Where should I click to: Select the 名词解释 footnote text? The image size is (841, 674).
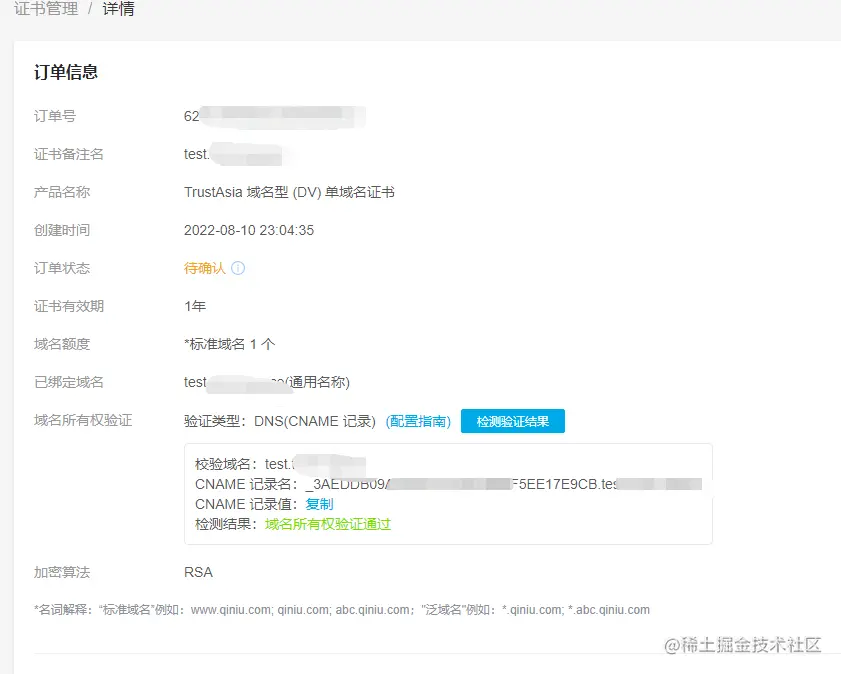coord(342,610)
